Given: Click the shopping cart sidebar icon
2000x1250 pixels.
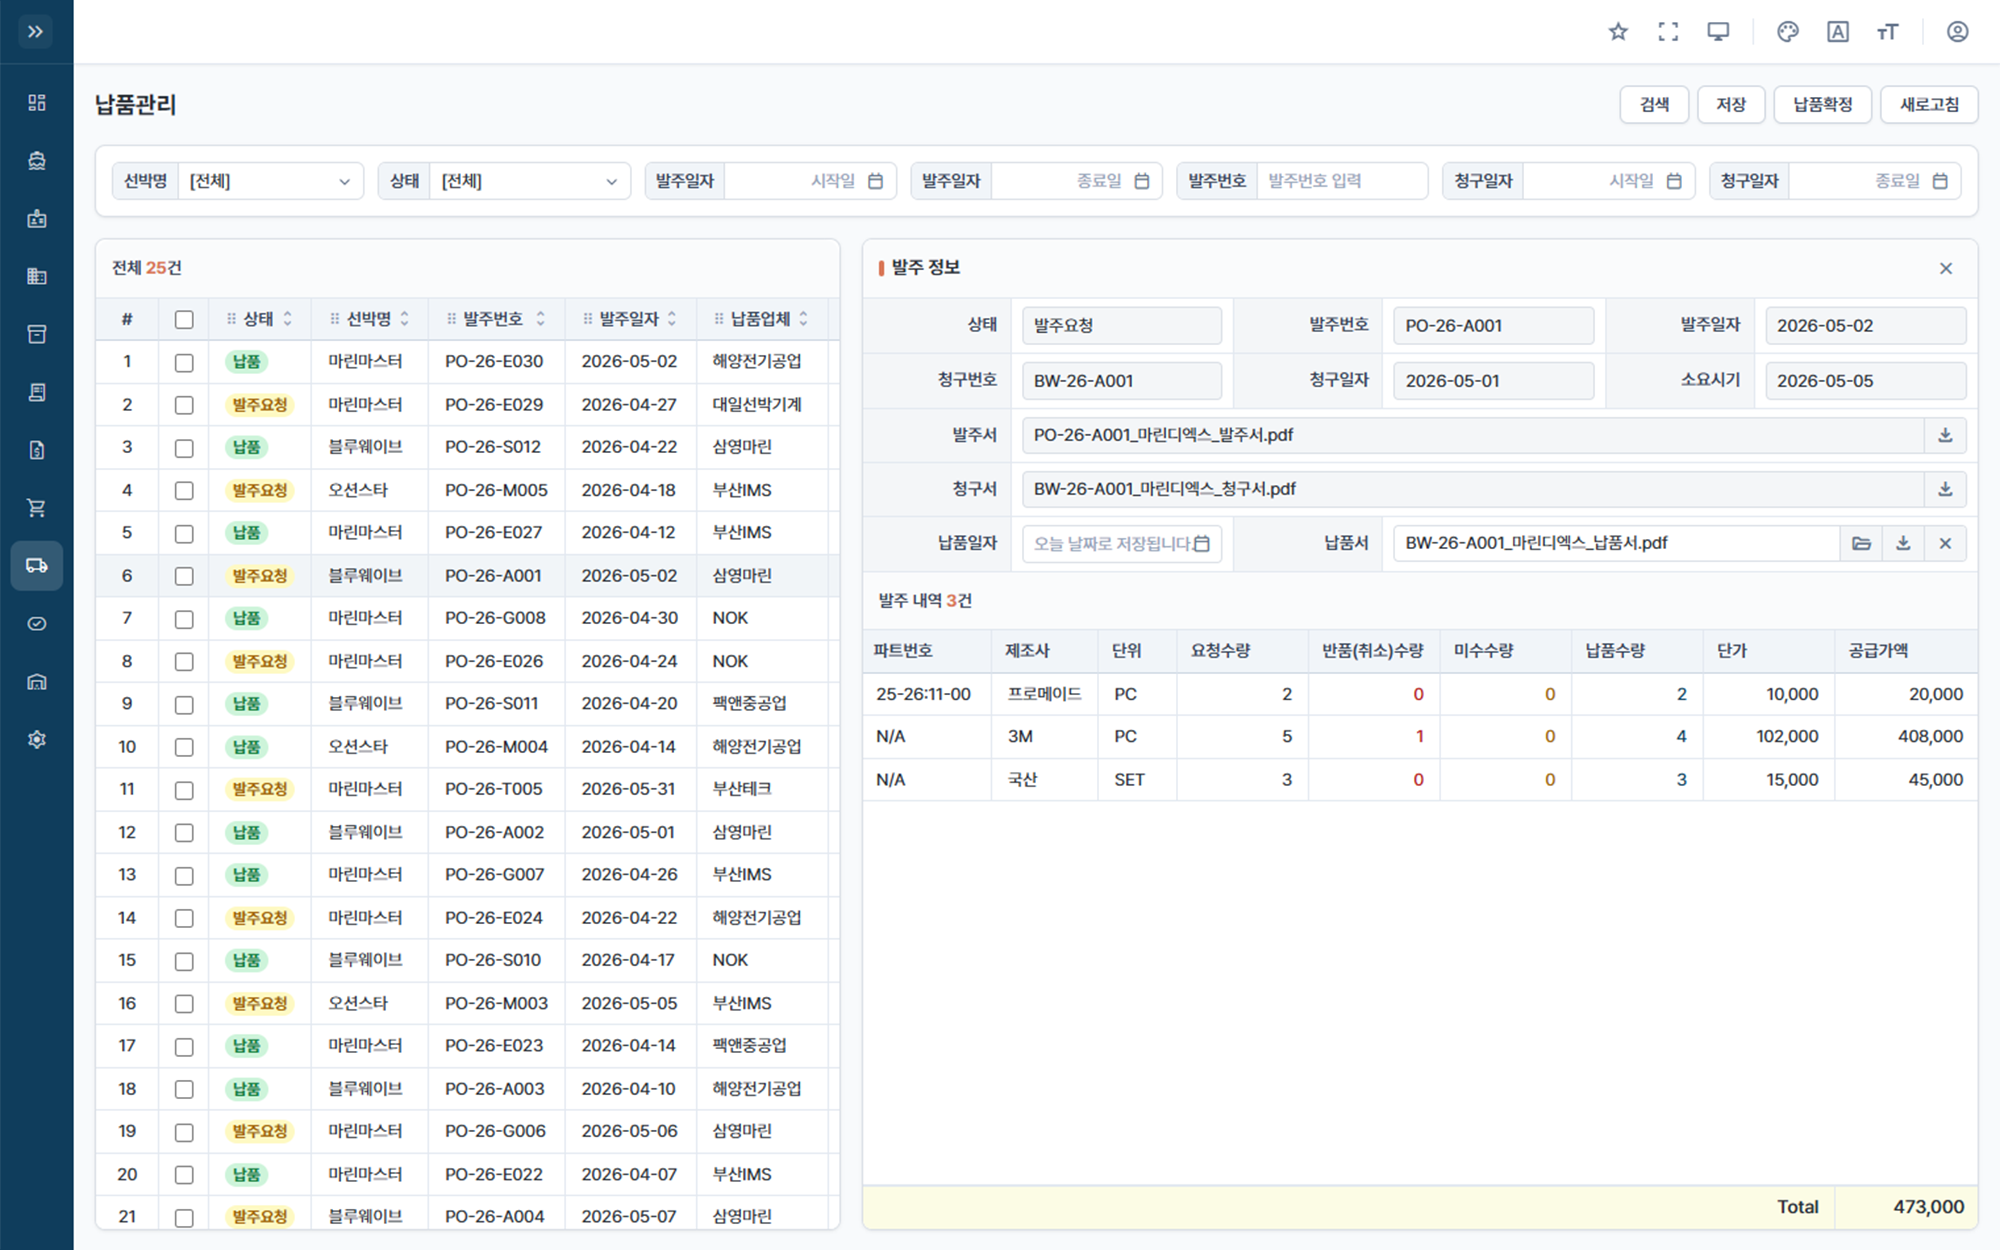Looking at the screenshot, I should (37, 508).
